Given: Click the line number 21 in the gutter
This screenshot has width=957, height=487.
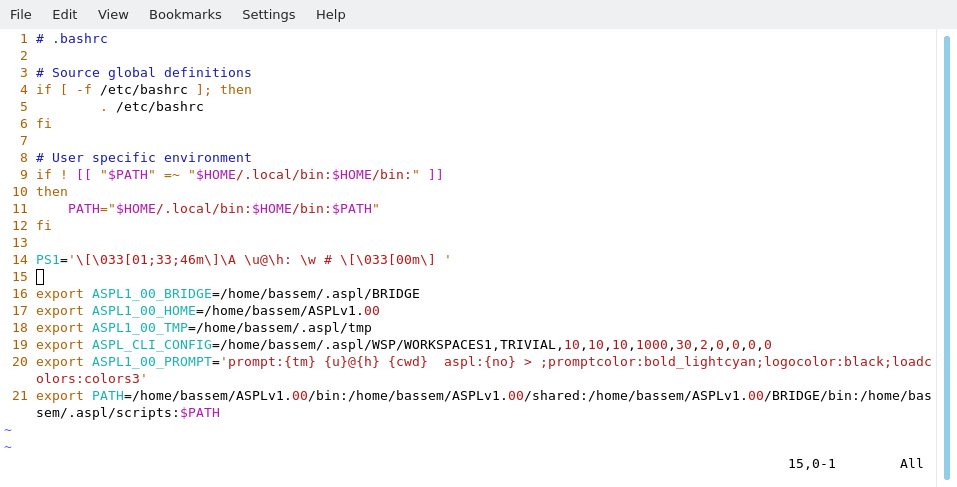Looking at the screenshot, I should [20, 396].
